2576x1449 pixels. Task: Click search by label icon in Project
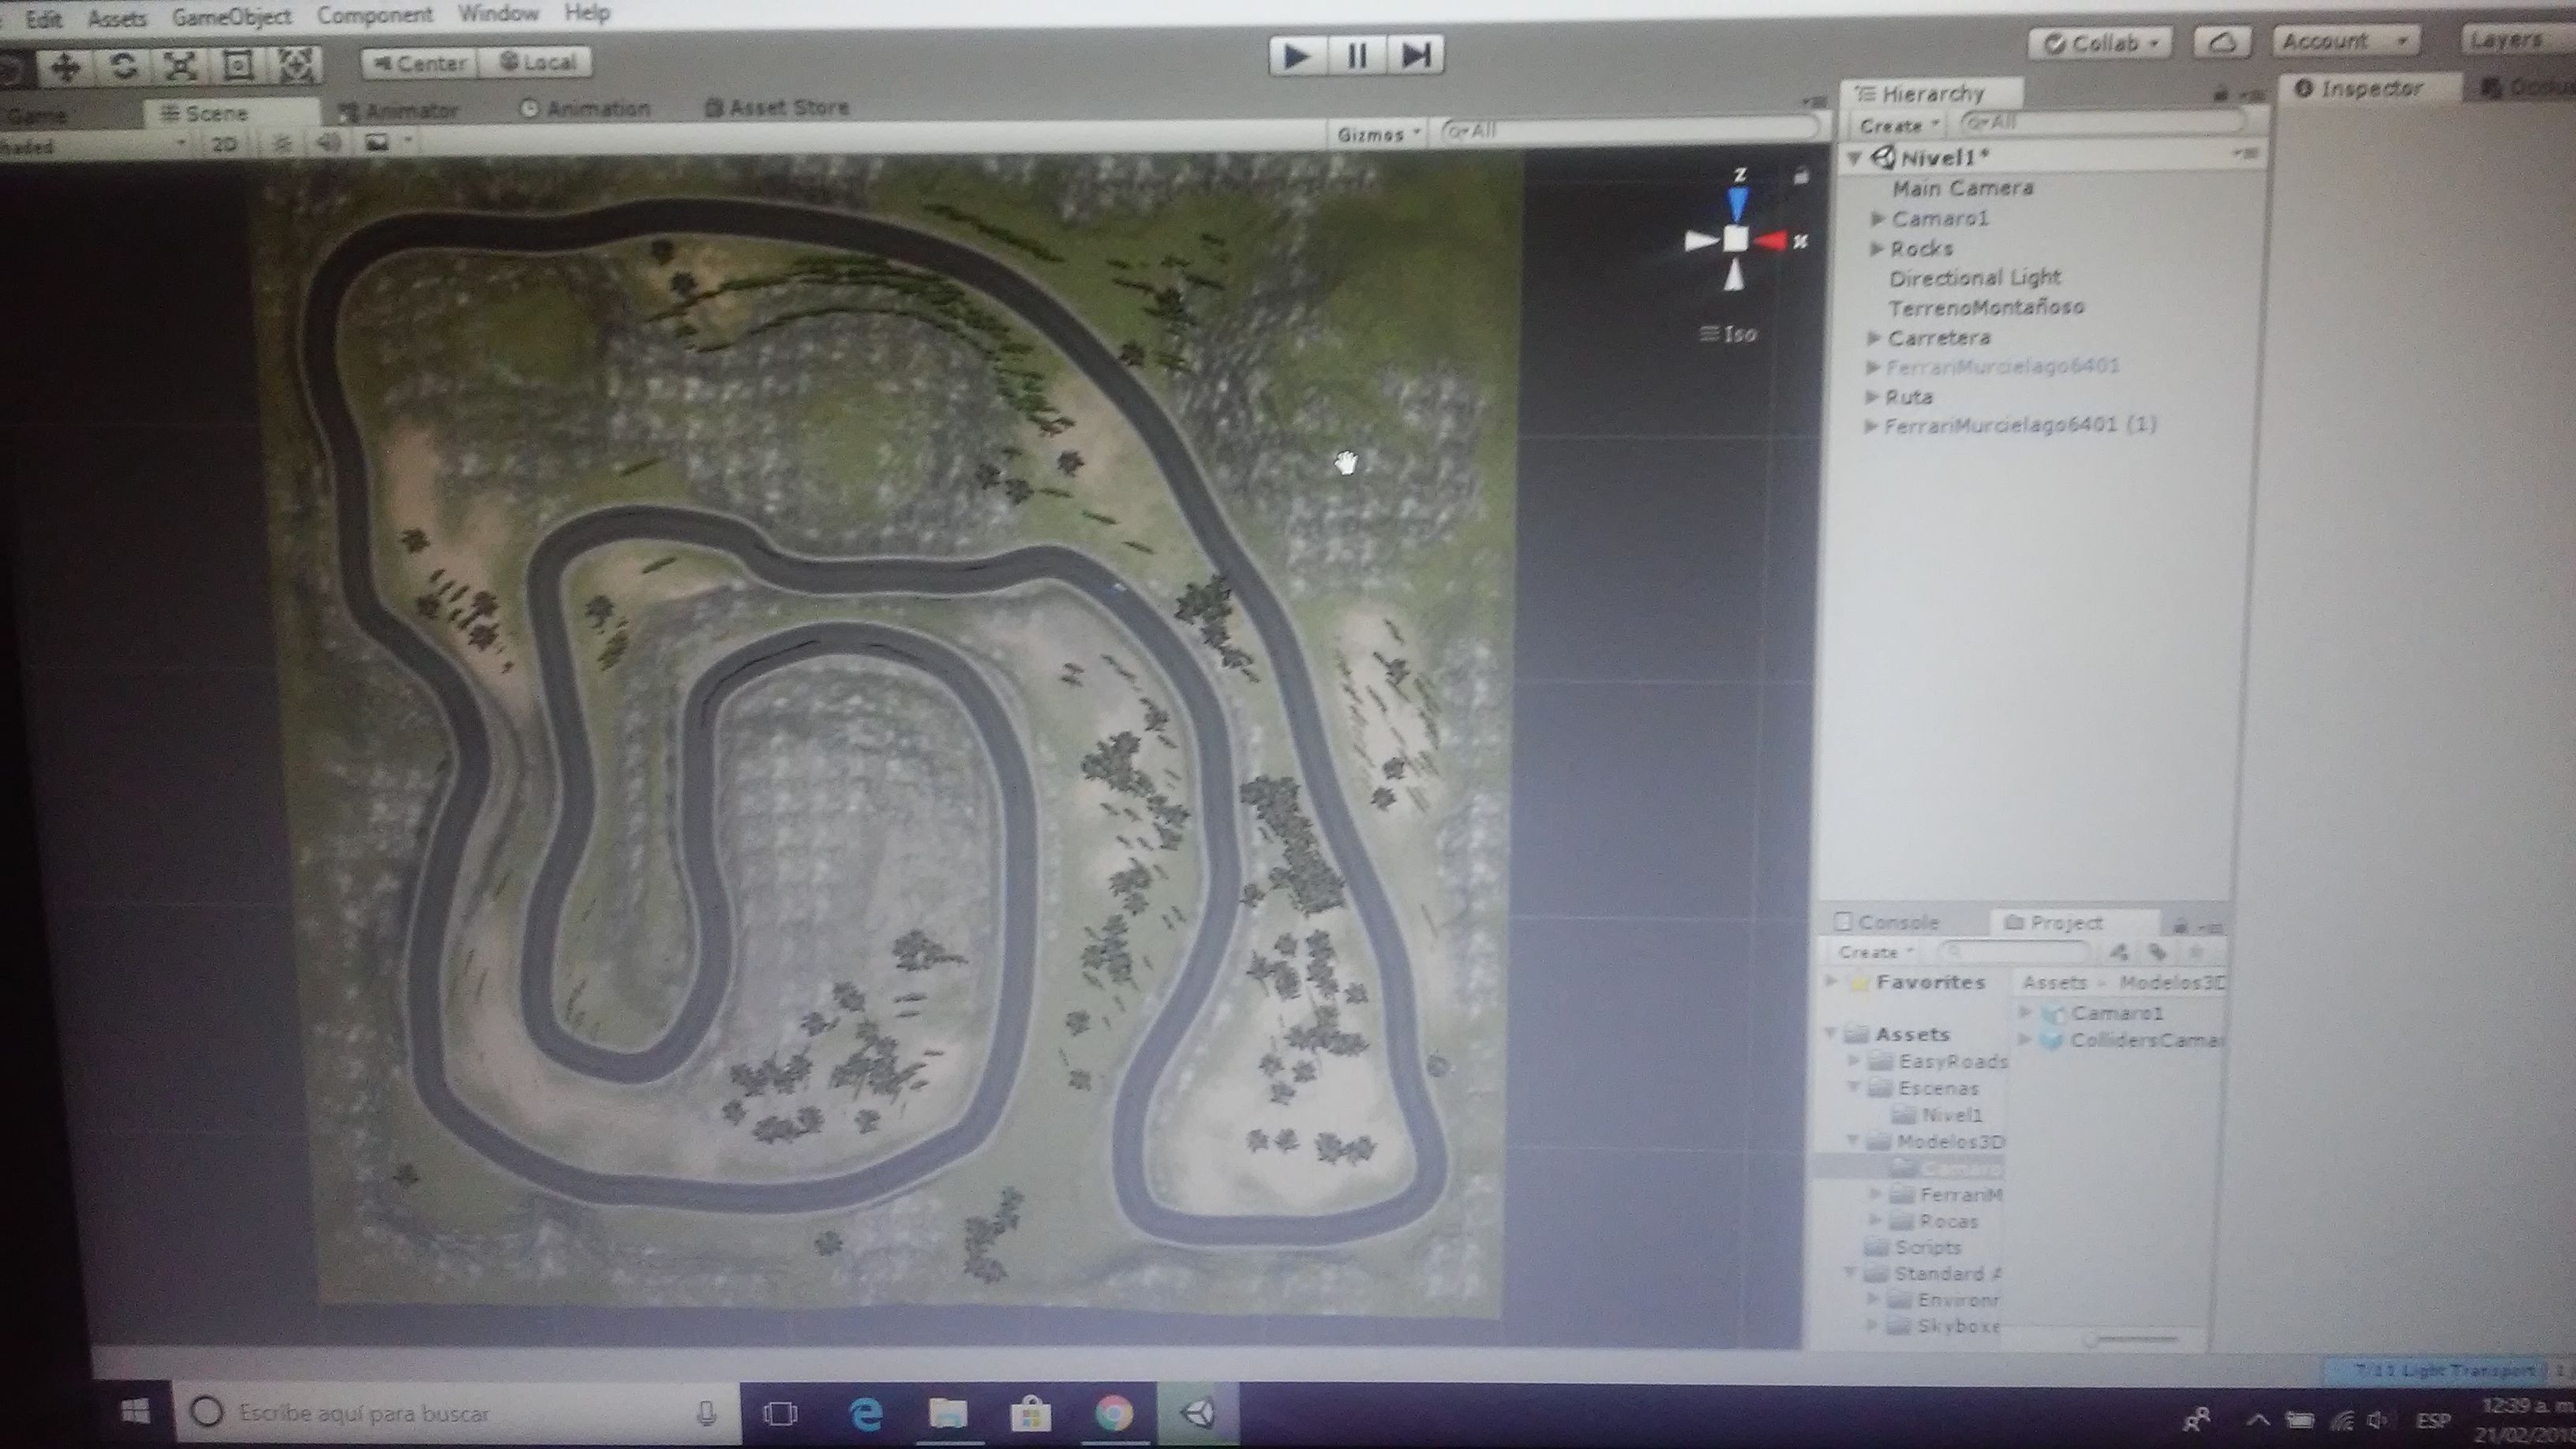point(2157,951)
